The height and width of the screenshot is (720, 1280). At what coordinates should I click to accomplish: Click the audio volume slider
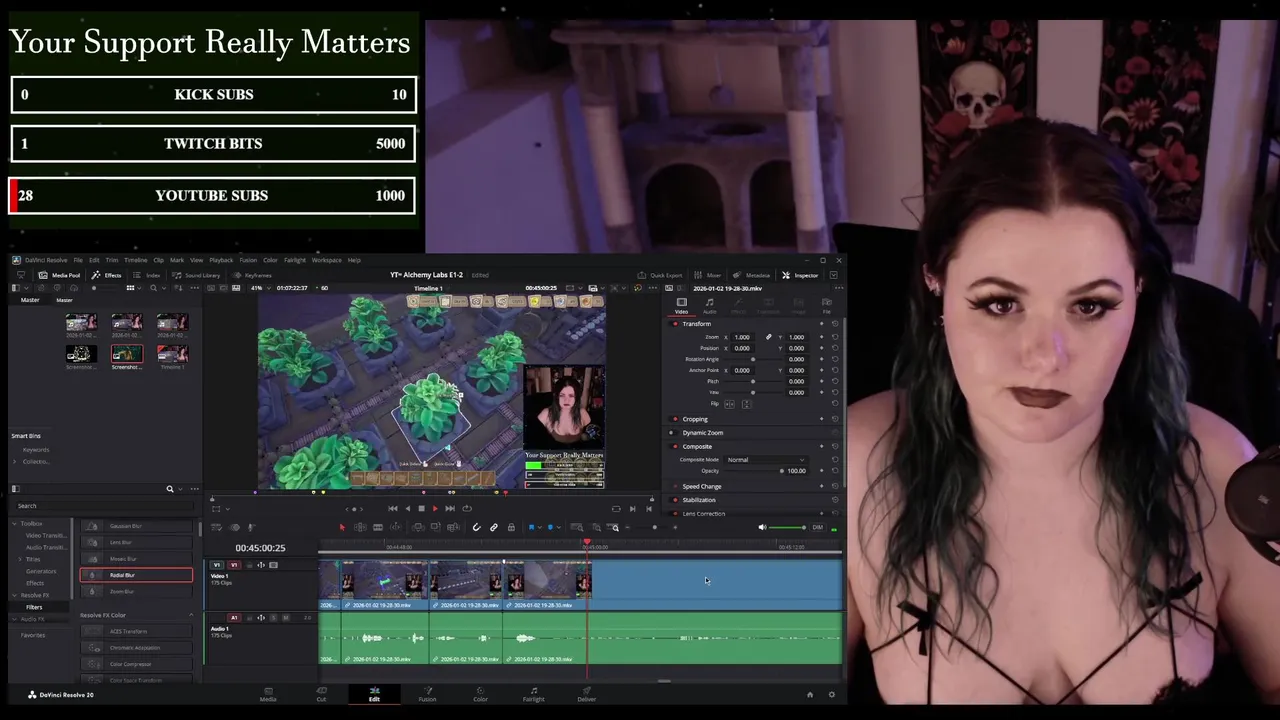787,527
